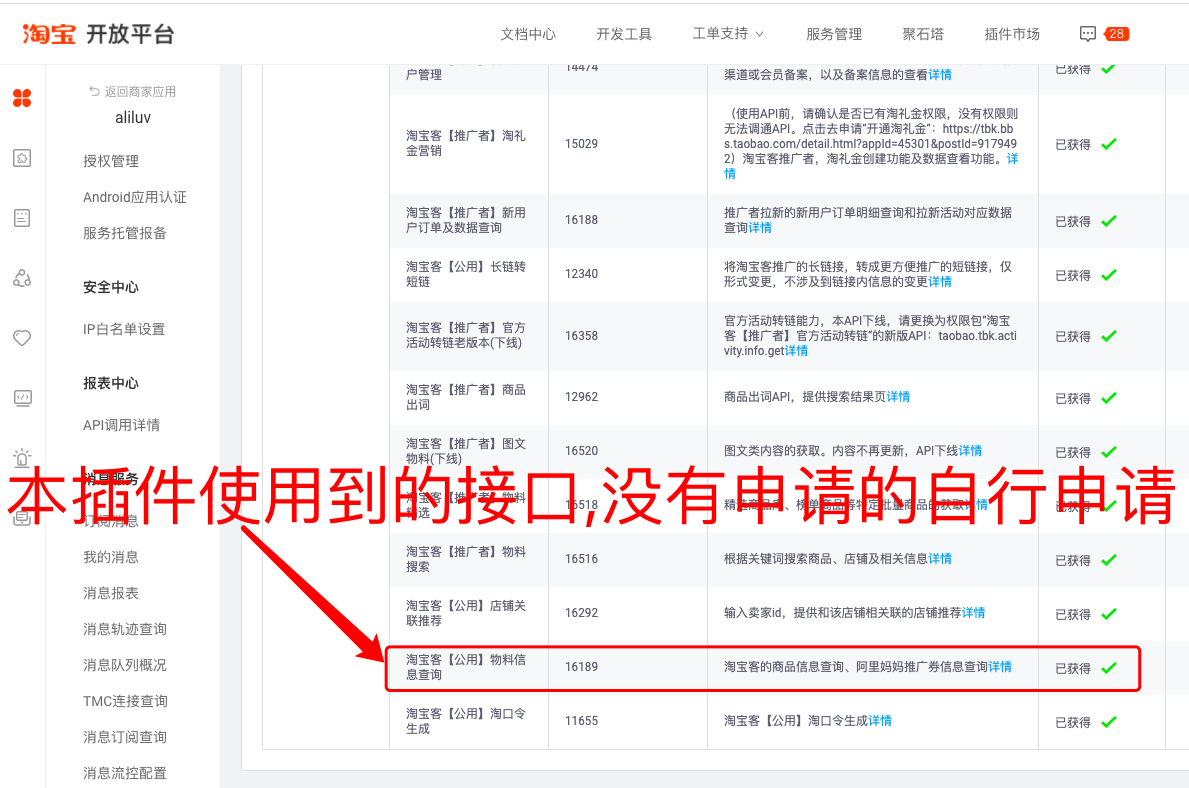Open the puzzle-piece plugin sidebar icon
Screen dimensions: 1189x788
pyautogui.click(x=22, y=158)
